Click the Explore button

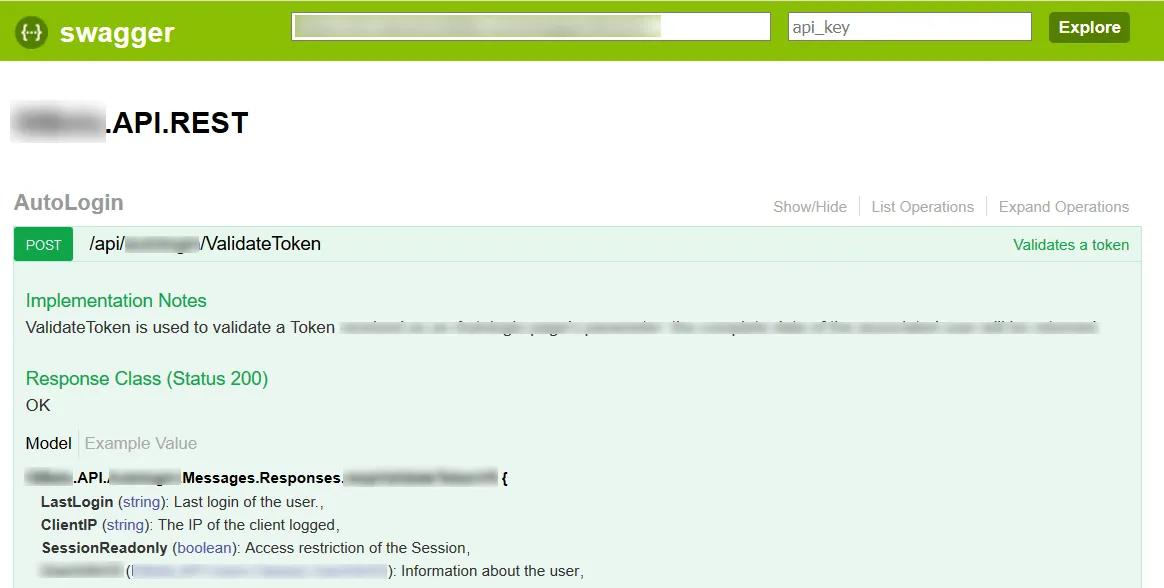1089,27
